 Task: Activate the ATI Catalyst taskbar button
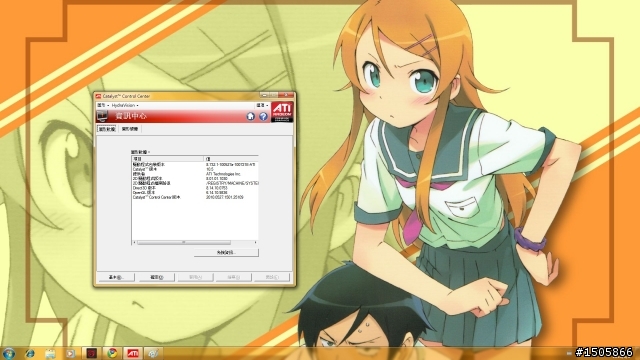(x=133, y=353)
